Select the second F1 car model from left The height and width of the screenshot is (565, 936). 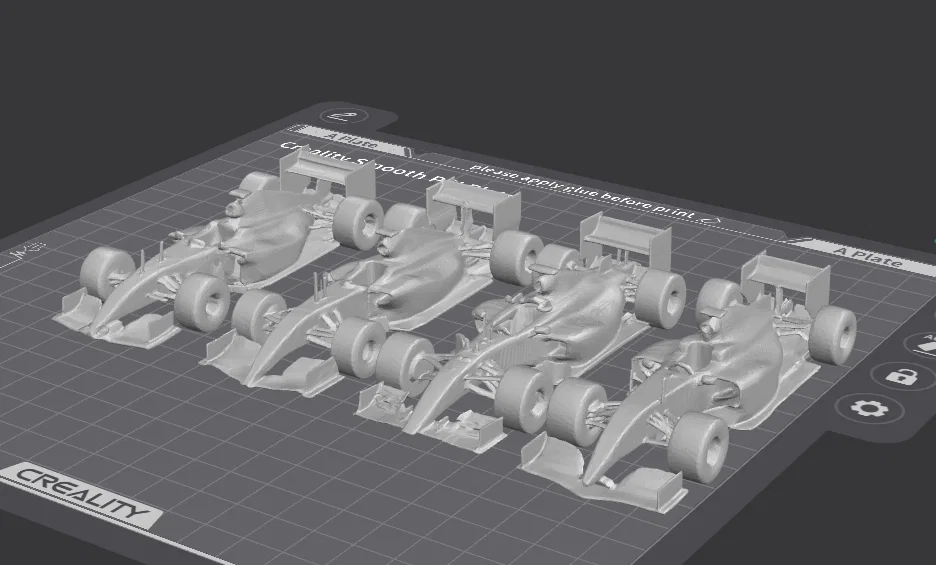pos(370,287)
